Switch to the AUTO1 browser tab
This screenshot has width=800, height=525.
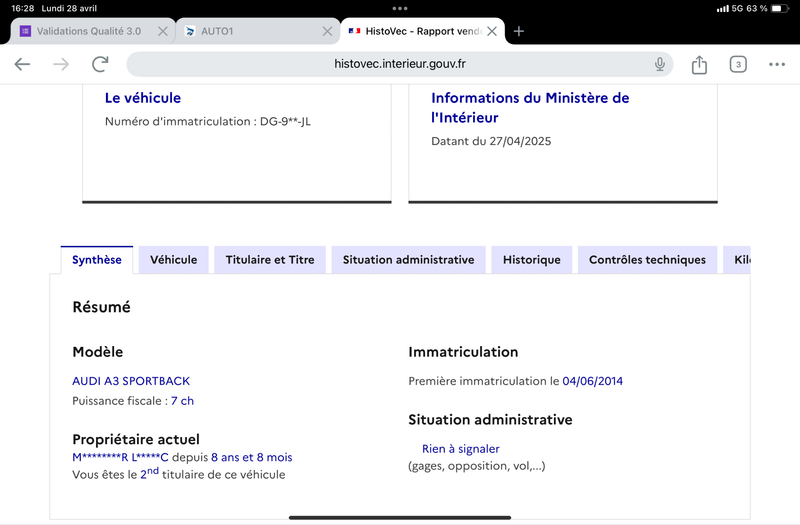point(258,31)
